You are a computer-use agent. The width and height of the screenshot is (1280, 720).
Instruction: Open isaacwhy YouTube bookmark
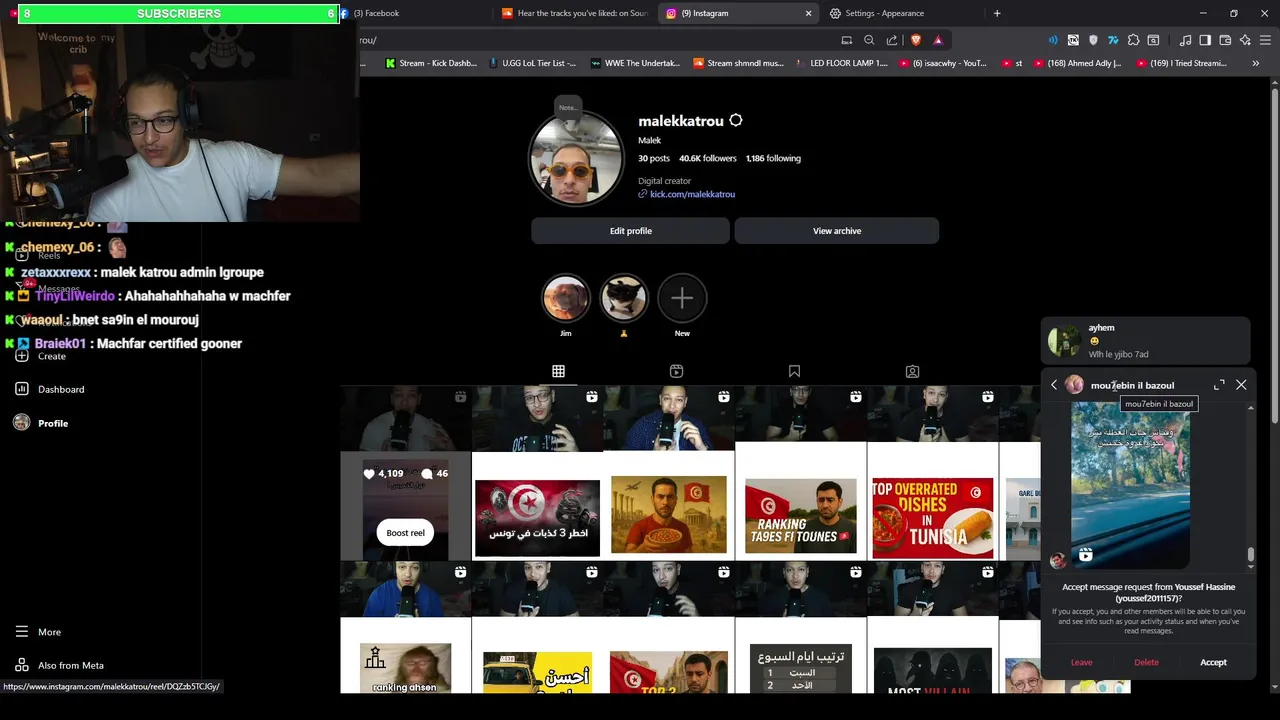(943, 63)
